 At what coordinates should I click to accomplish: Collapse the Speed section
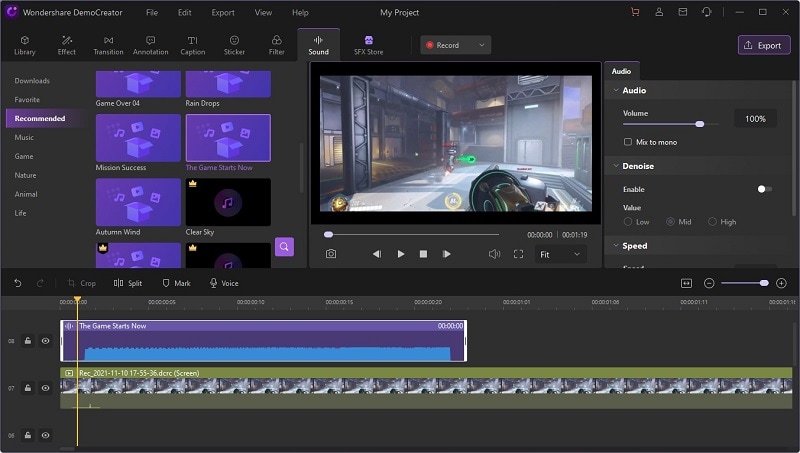pyautogui.click(x=615, y=246)
